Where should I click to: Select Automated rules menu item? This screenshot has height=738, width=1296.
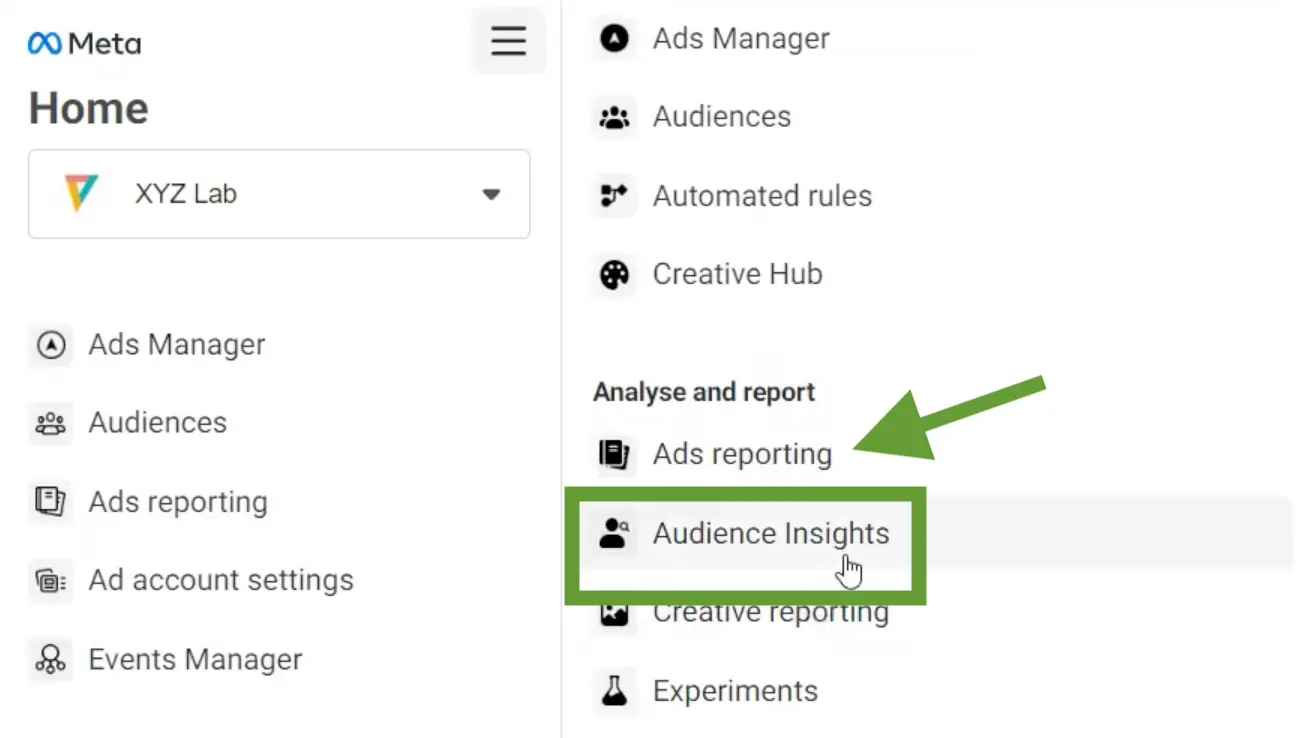(x=762, y=196)
